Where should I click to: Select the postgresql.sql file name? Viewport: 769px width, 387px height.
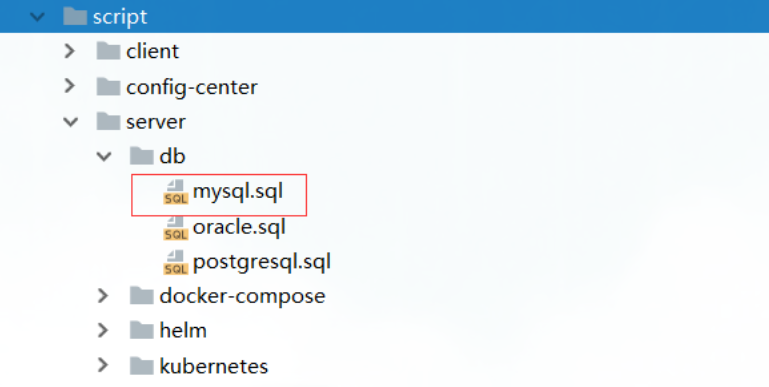click(262, 262)
